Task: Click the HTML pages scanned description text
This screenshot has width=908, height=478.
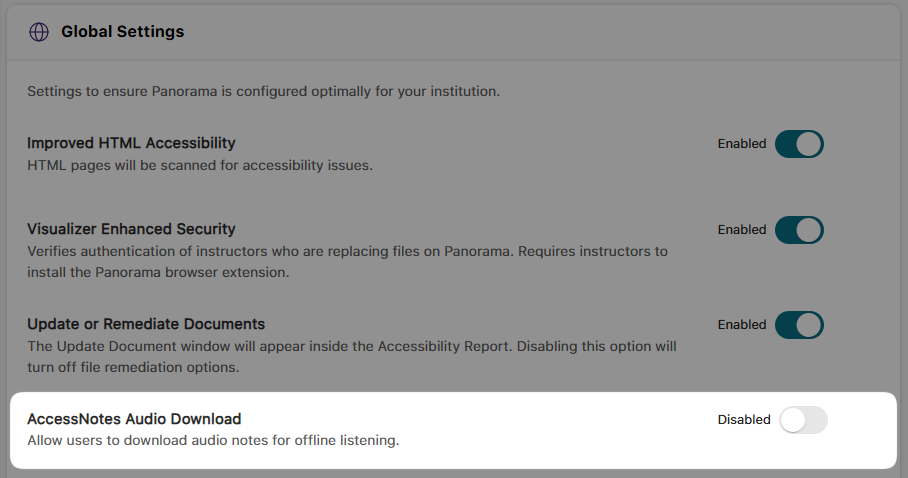Action: [200, 165]
